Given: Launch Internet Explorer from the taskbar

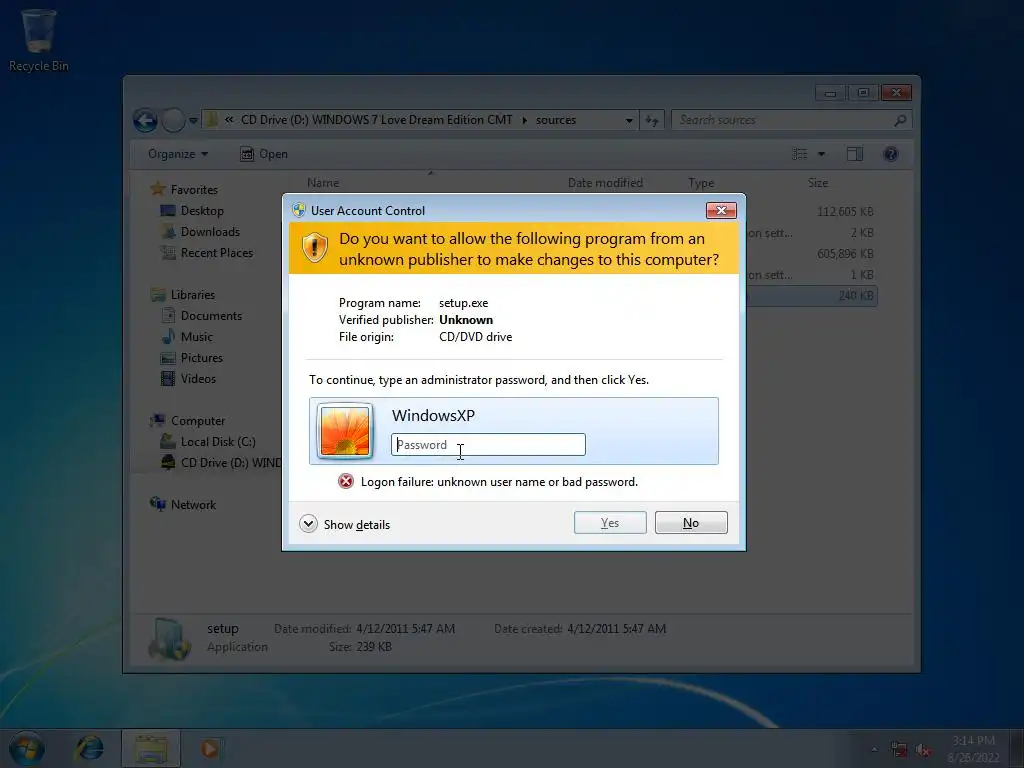Looking at the screenshot, I should coord(89,748).
